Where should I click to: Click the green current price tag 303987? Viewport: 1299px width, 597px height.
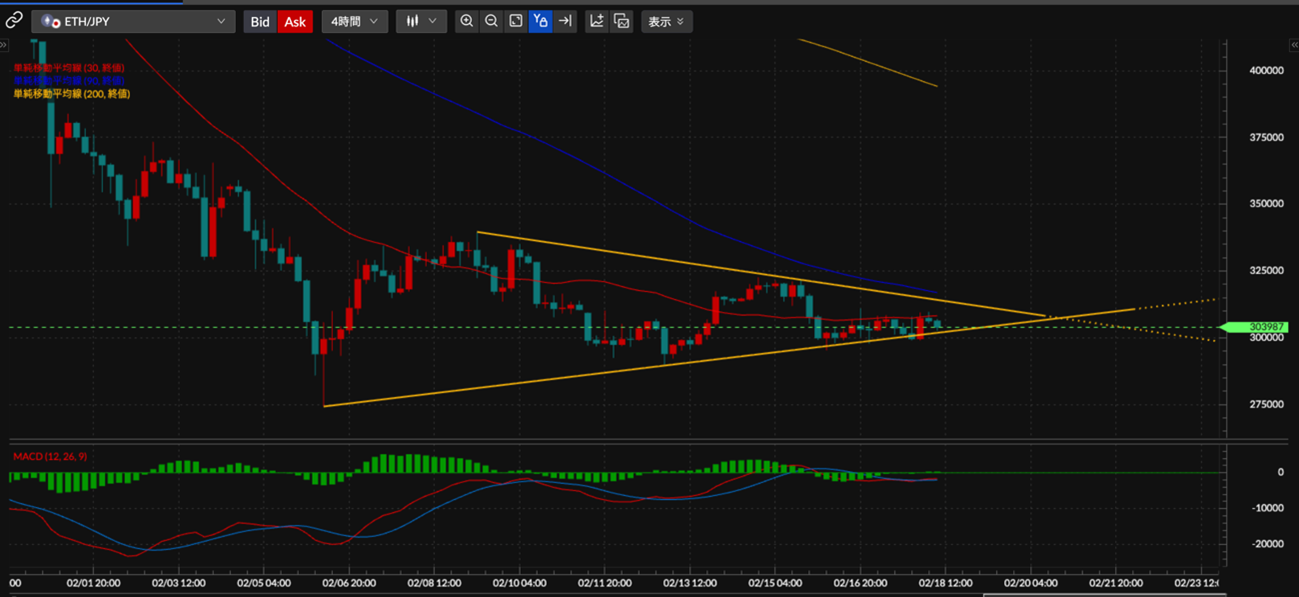pos(1254,327)
